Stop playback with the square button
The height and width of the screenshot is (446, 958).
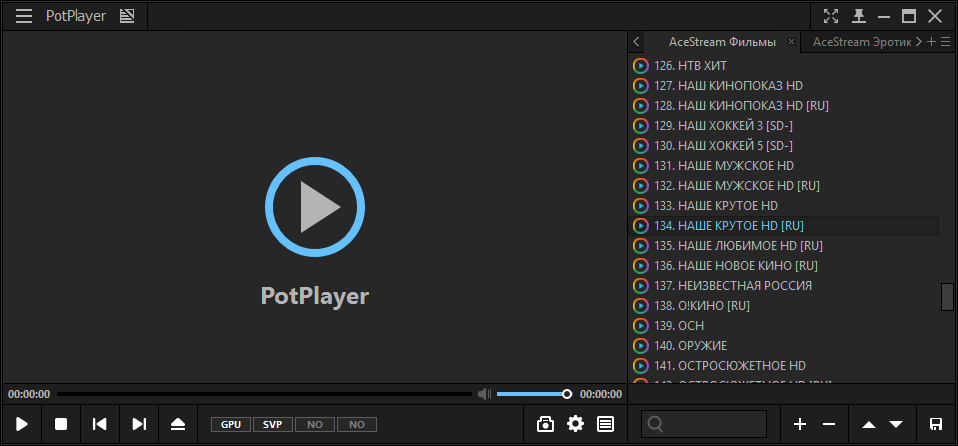click(61, 424)
